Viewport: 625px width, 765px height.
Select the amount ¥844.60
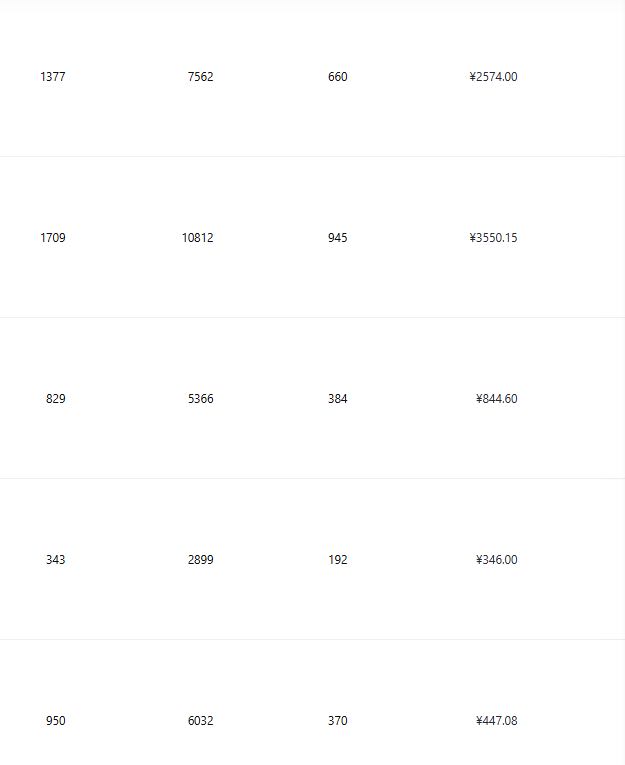coord(497,399)
